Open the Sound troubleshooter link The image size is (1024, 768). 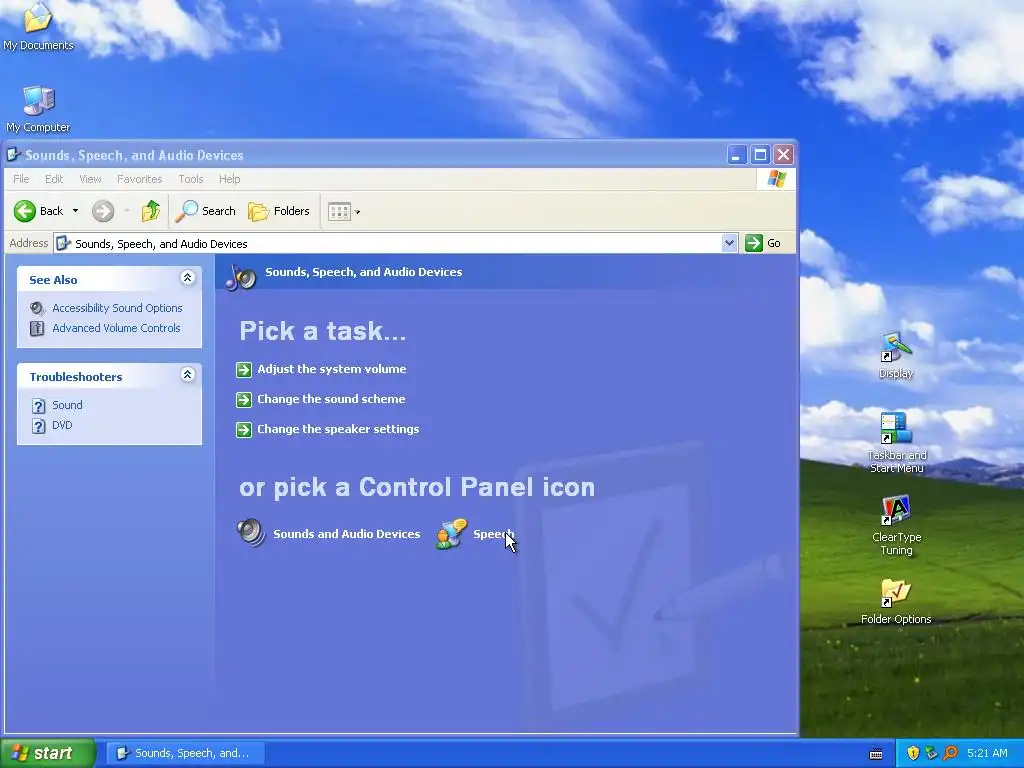[x=67, y=405]
